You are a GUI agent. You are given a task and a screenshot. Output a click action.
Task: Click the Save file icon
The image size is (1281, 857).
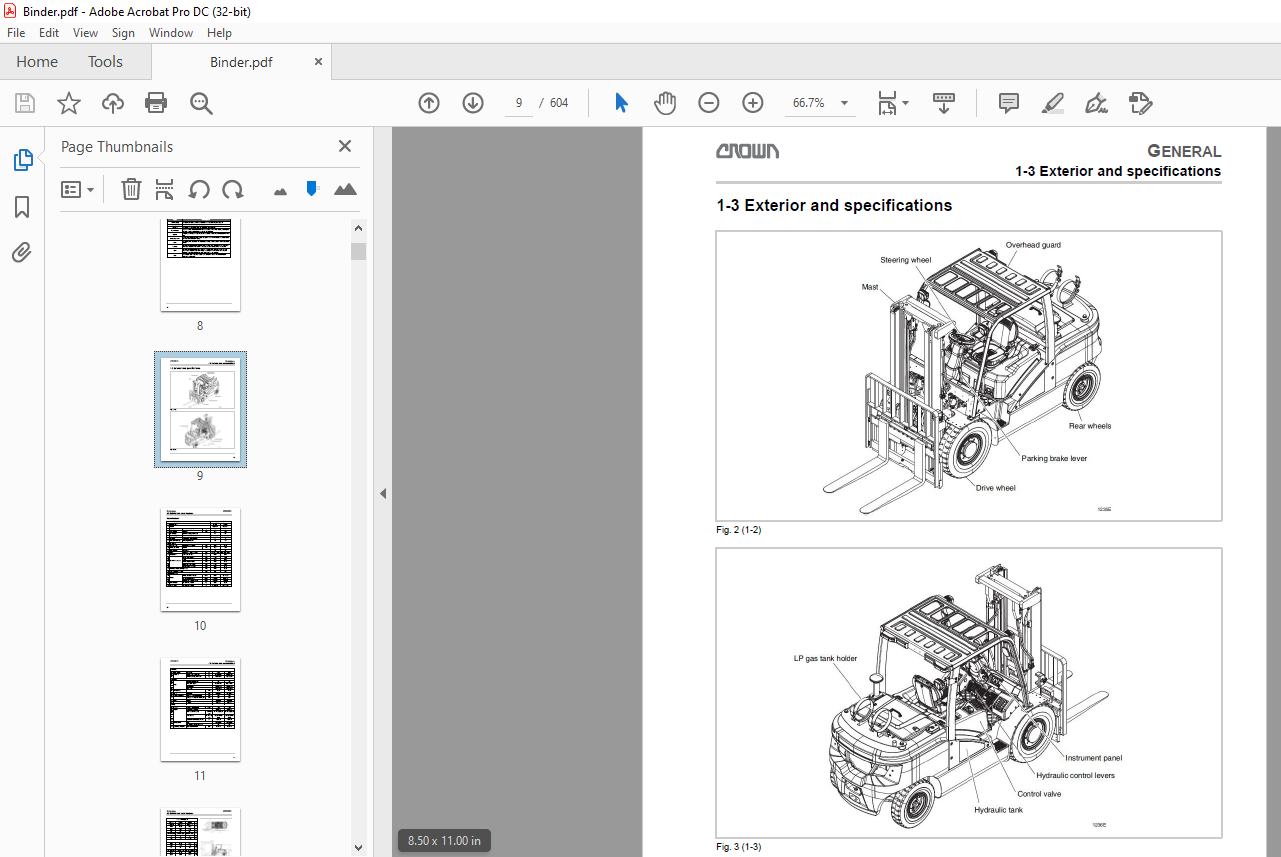pyautogui.click(x=25, y=103)
